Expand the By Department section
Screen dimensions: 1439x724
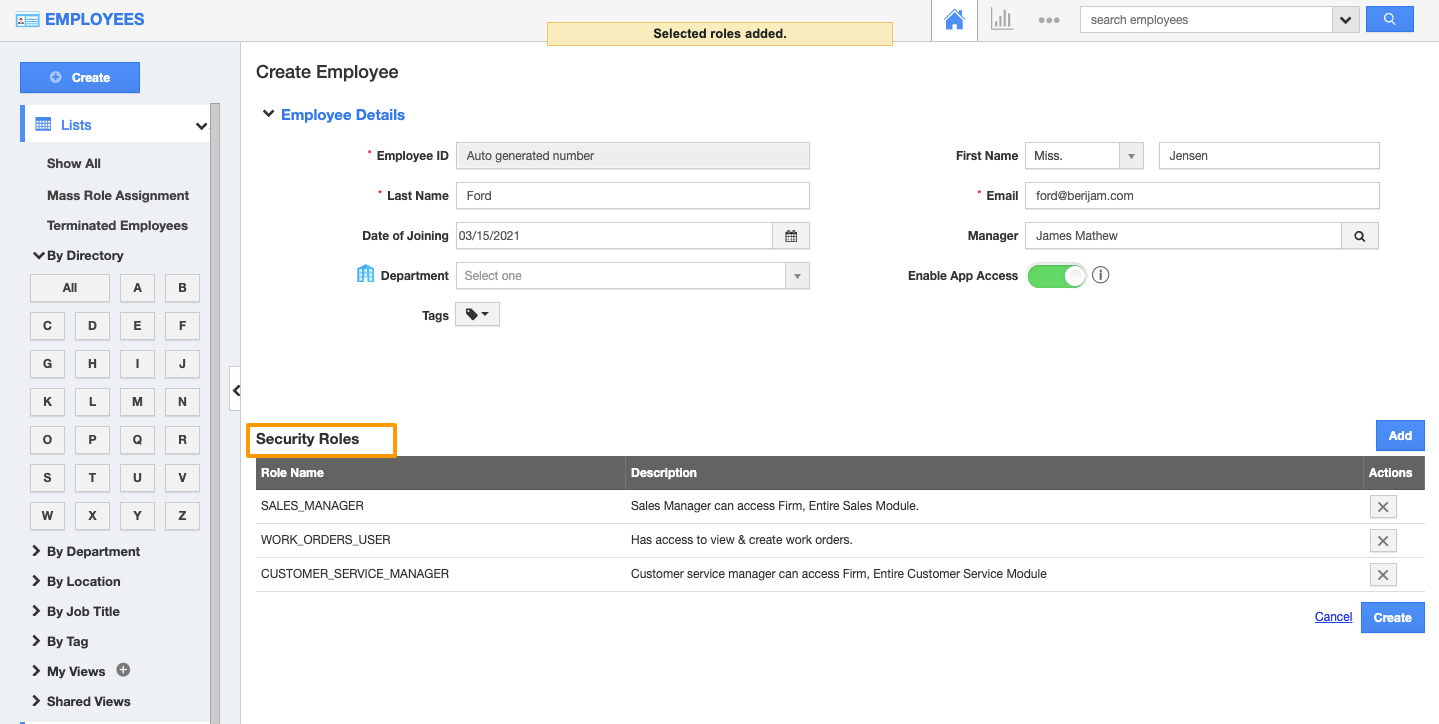92,551
